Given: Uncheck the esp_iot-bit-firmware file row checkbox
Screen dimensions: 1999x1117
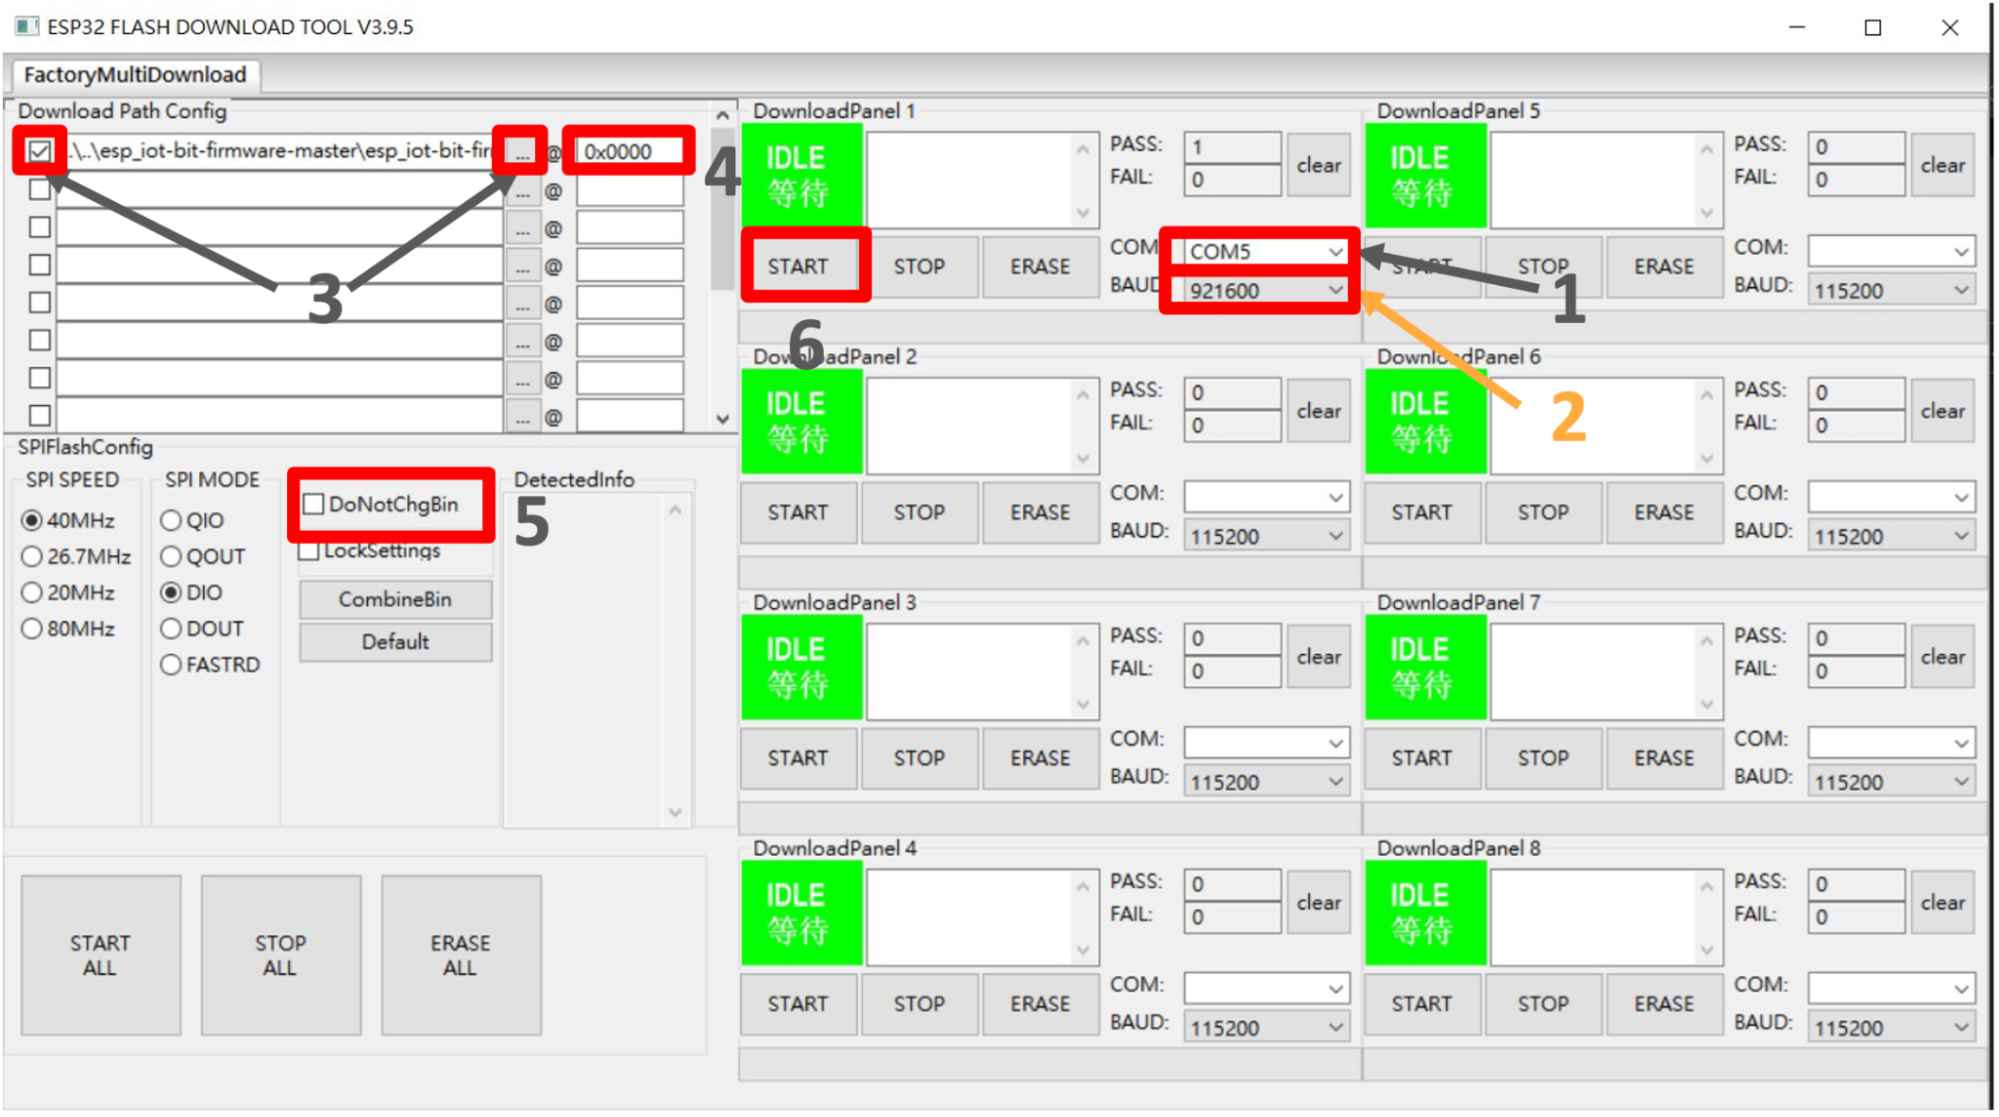Looking at the screenshot, I should click(40, 151).
